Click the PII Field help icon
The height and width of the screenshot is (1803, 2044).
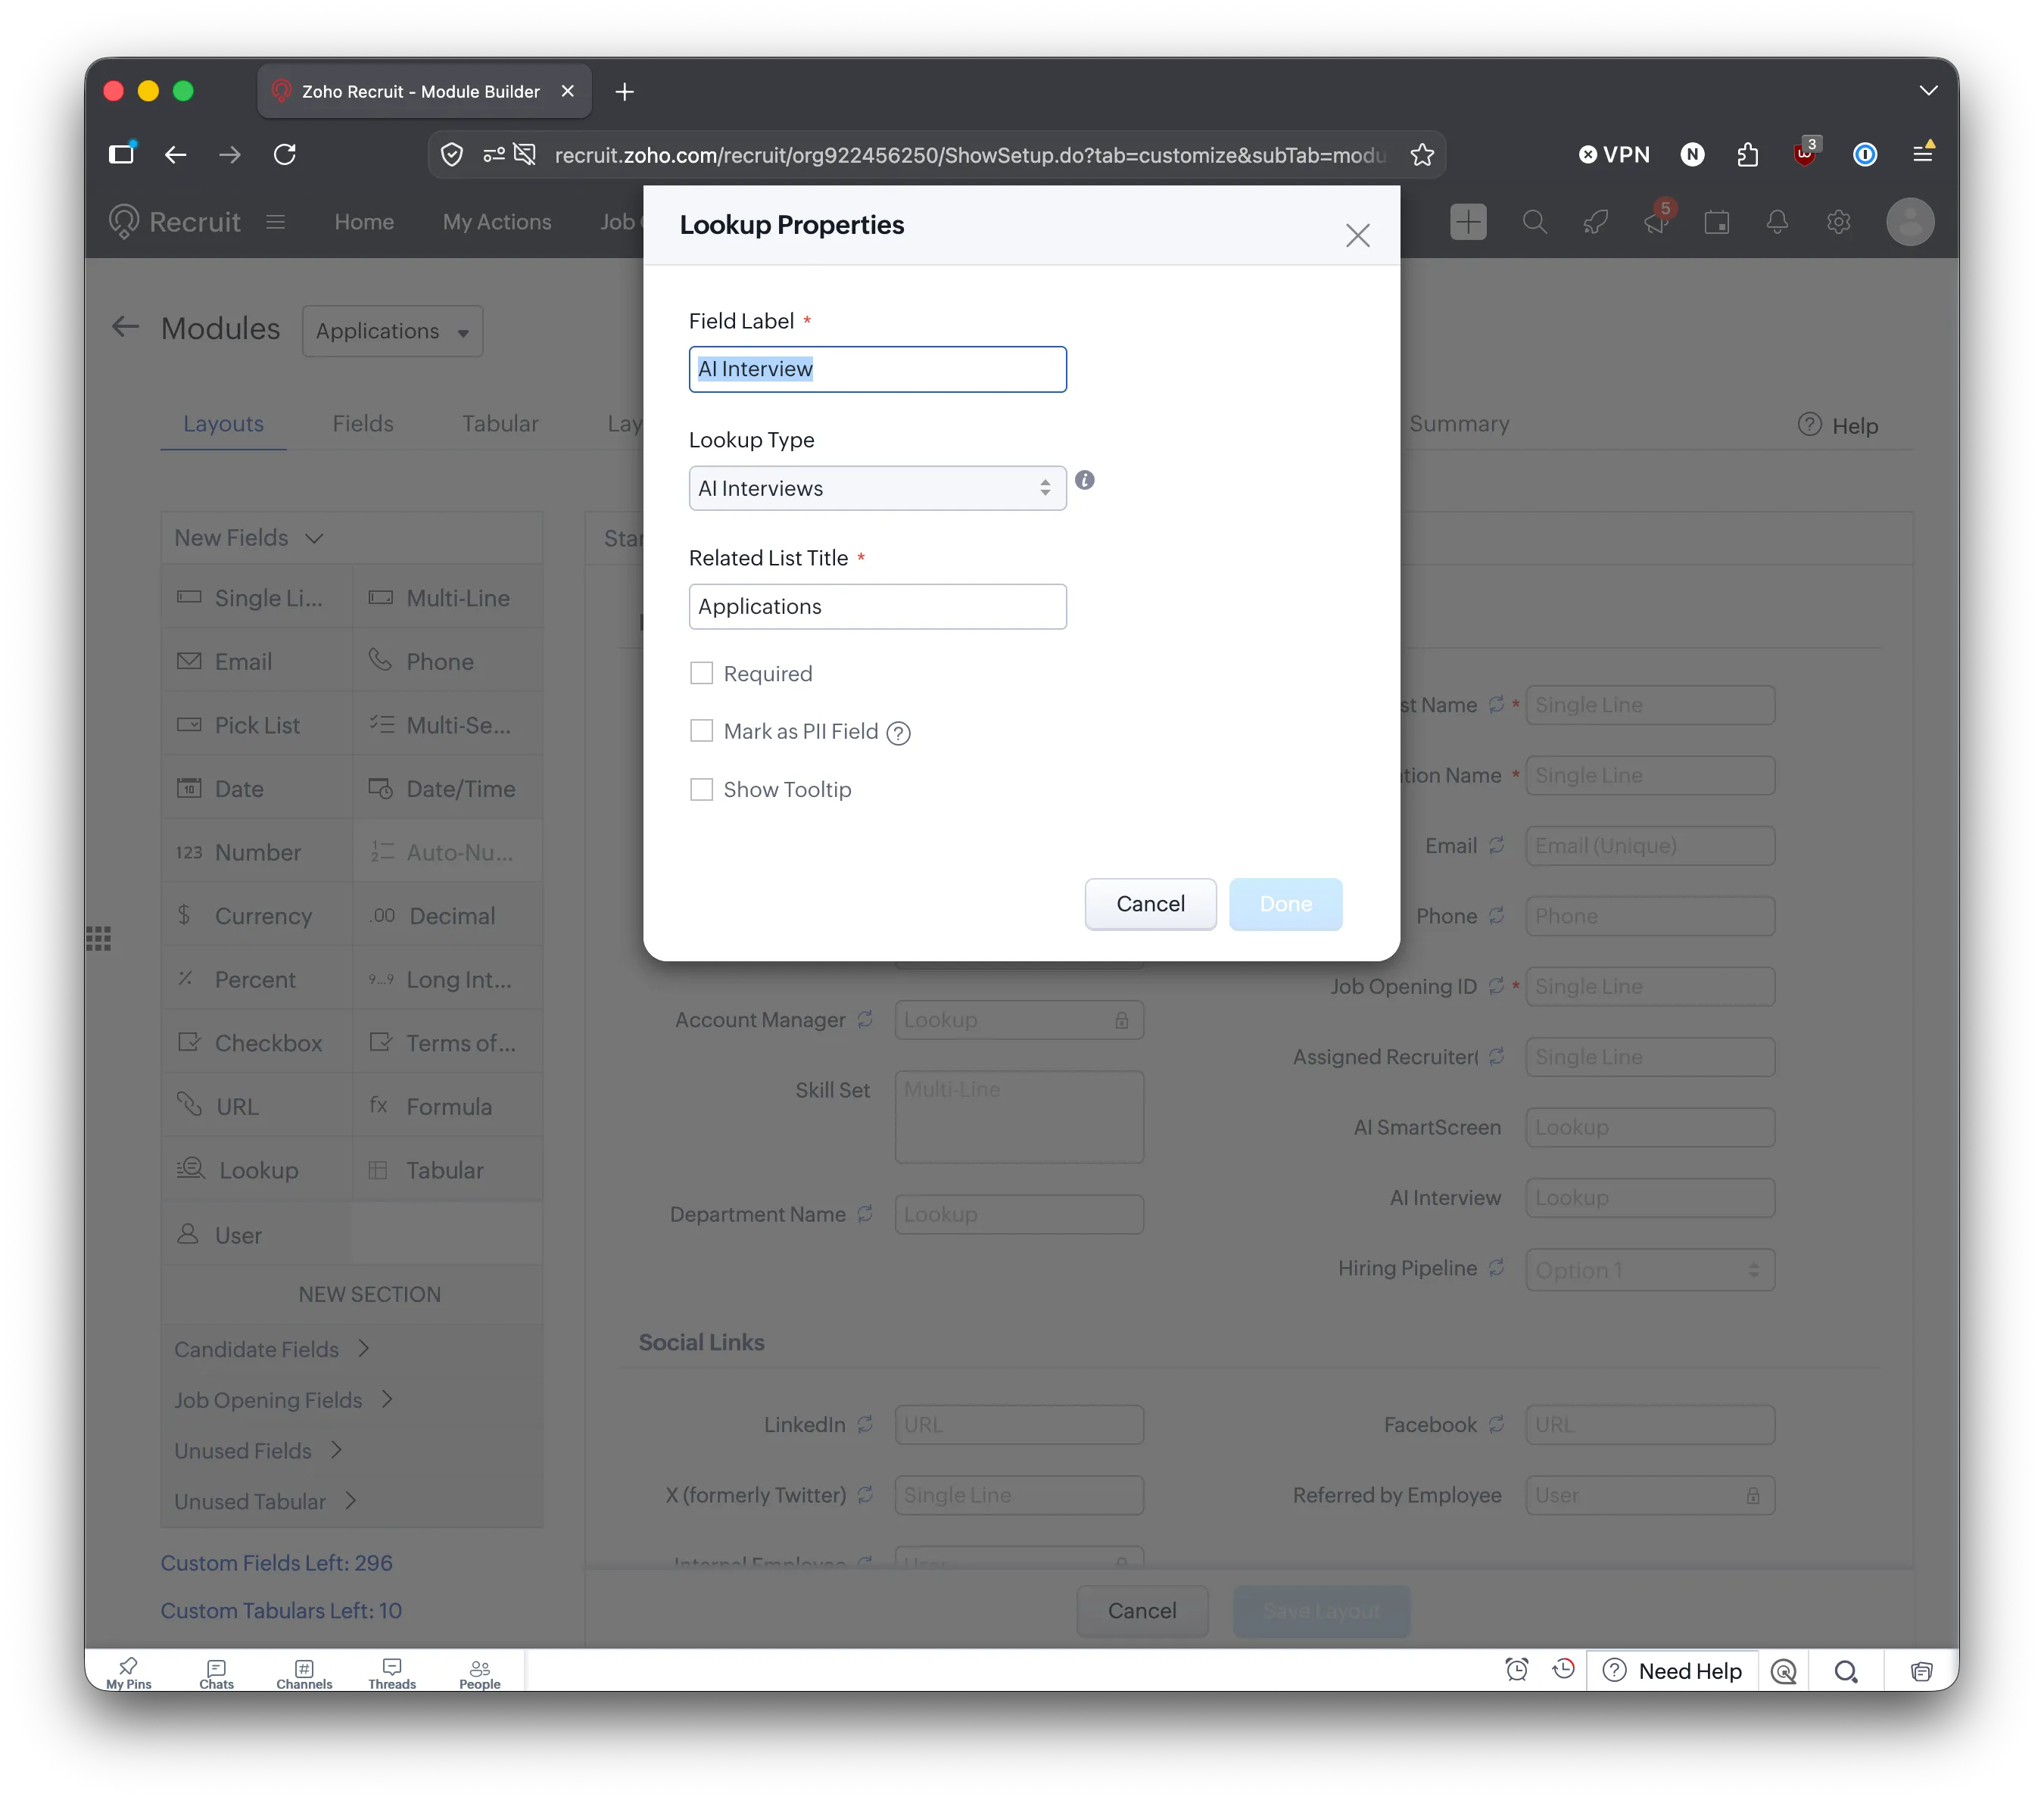coord(898,733)
